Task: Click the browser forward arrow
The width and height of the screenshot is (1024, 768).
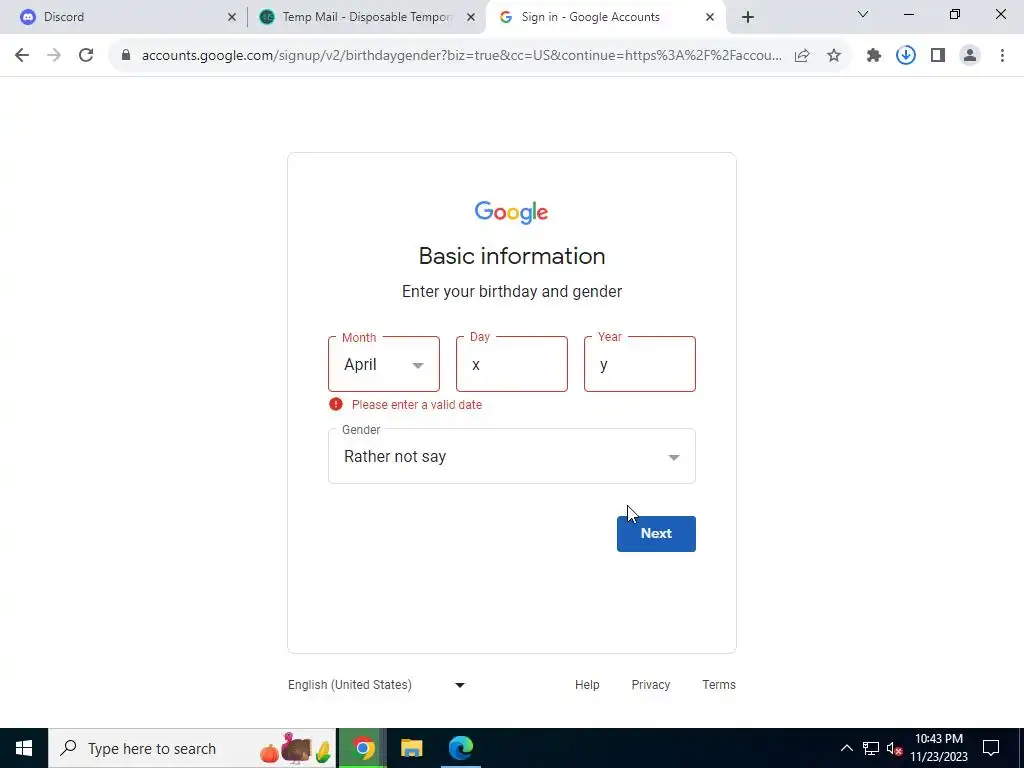Action: coord(54,56)
